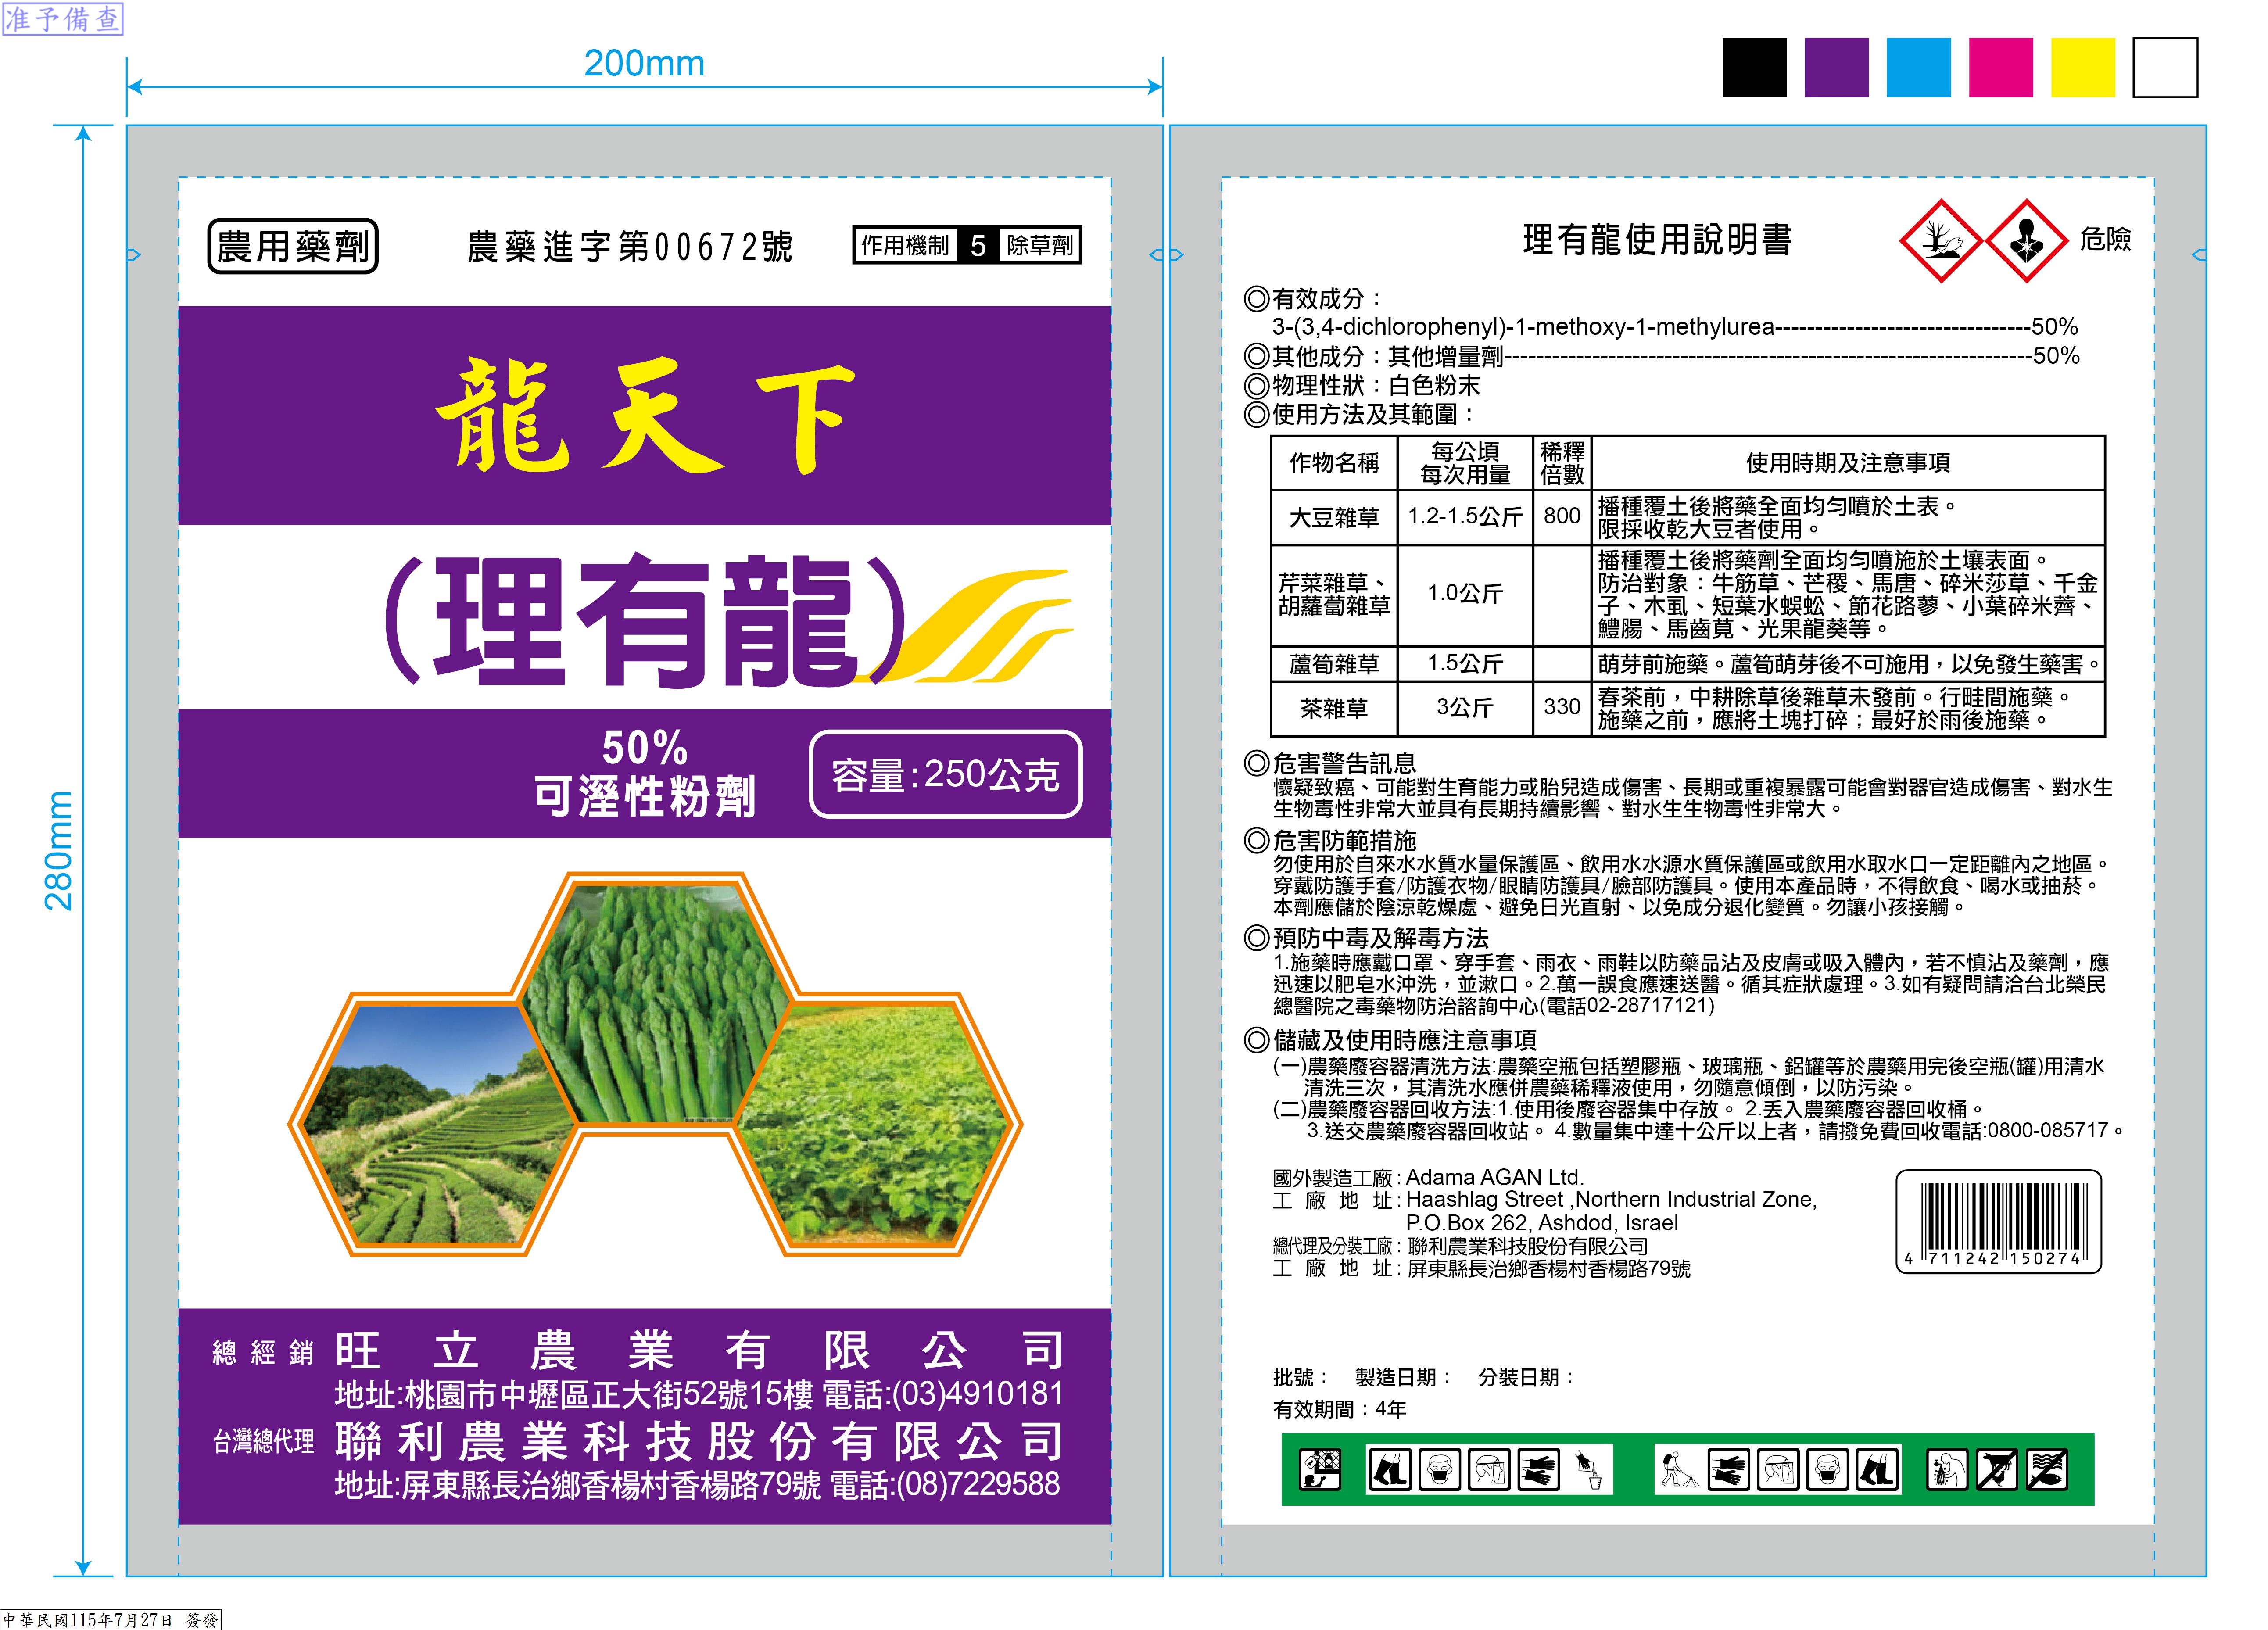This screenshot has width=2268, height=1630.
Task: Click the barcode 4711242150274
Action: (x=1998, y=1221)
